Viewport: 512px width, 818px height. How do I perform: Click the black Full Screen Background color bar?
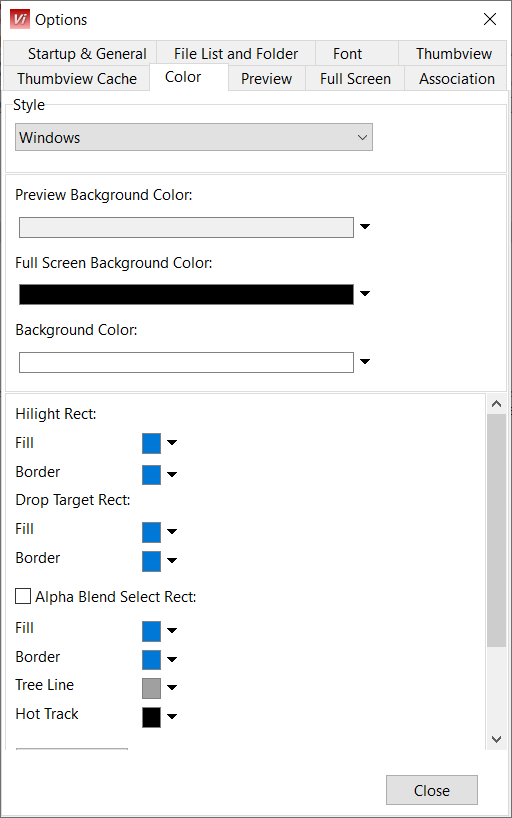point(186,294)
